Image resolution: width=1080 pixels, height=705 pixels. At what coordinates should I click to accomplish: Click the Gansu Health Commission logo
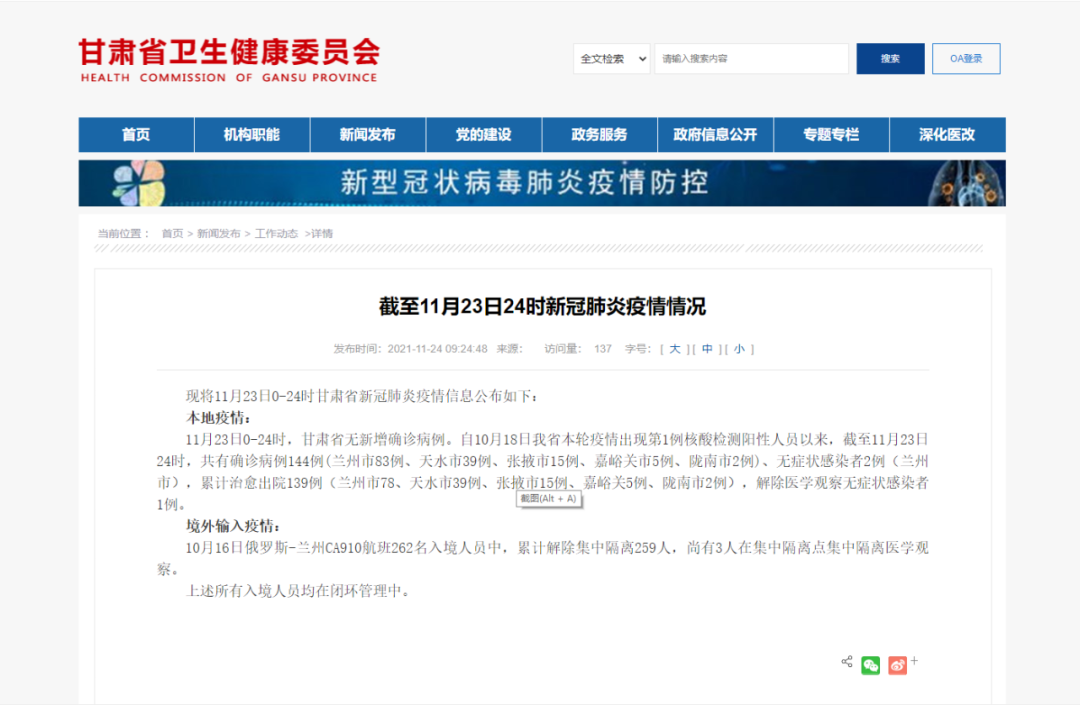click(228, 57)
